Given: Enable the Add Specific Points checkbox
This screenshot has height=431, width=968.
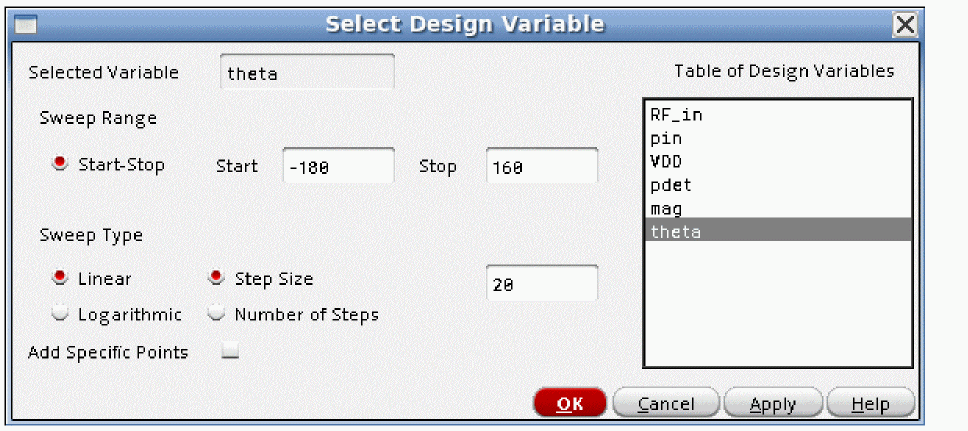Looking at the screenshot, I should click(230, 352).
